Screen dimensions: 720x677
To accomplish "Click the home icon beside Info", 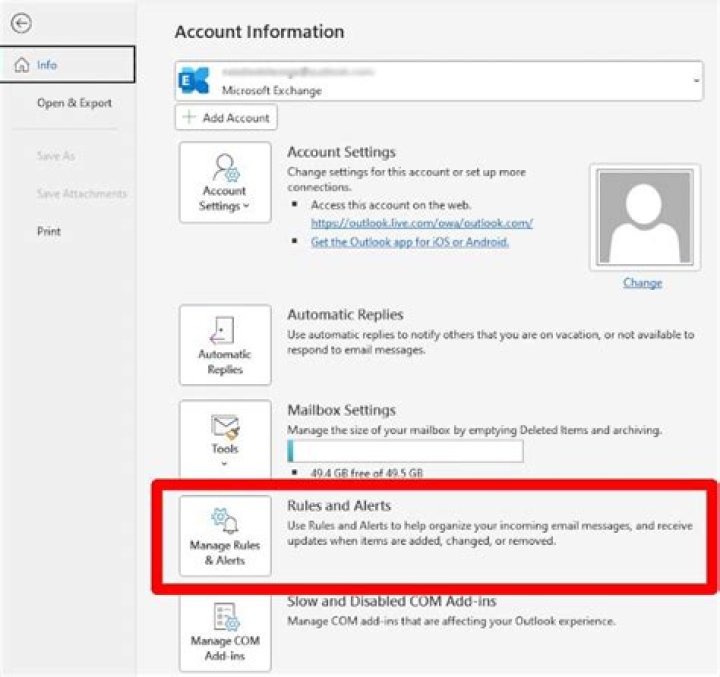I will tap(22, 65).
